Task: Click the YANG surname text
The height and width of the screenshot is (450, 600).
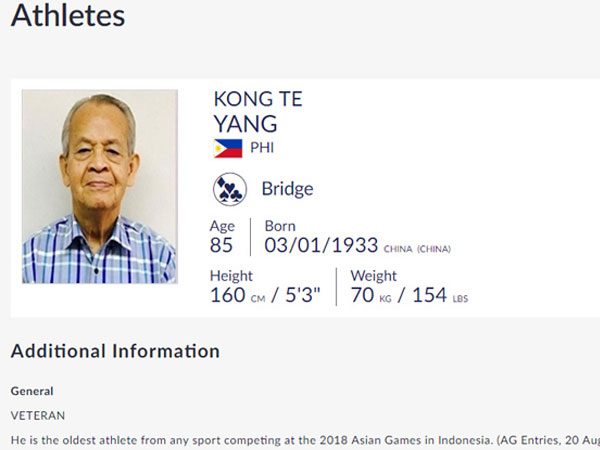Action: coord(245,124)
